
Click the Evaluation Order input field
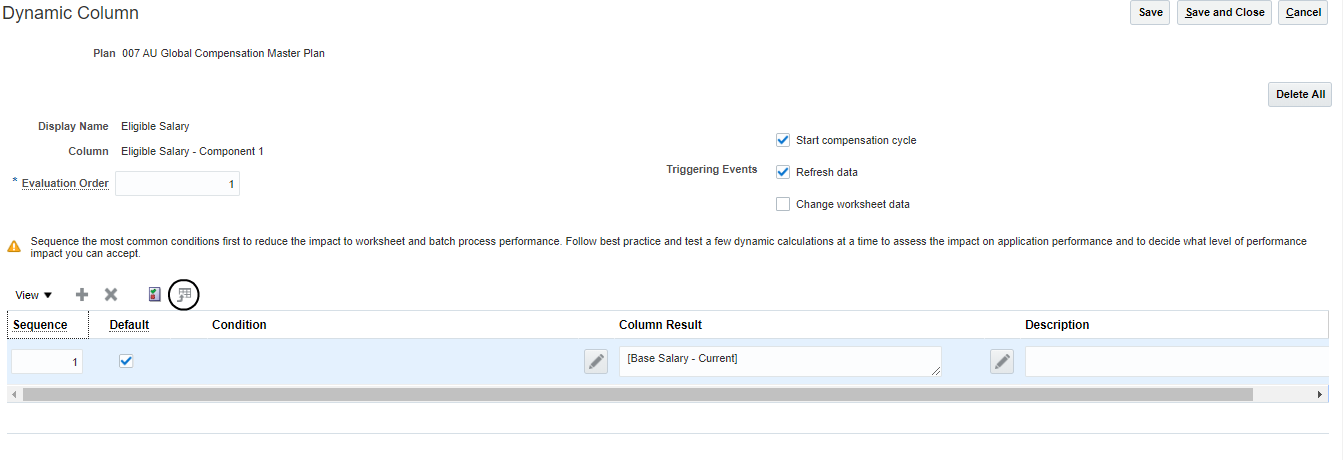[x=177, y=184]
